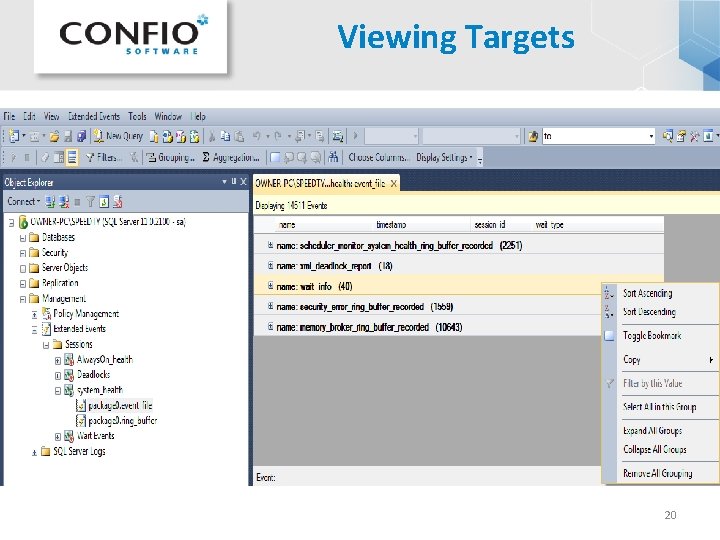Click the Save disk icon in toolbar

68,136
